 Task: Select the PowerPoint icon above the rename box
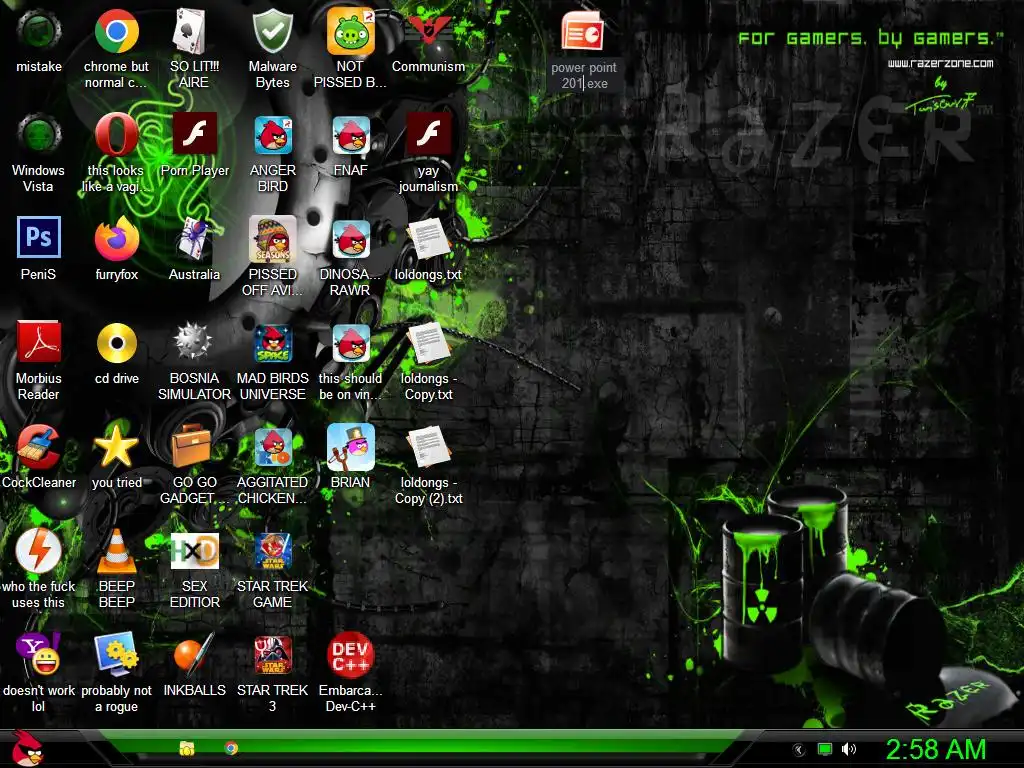pos(583,30)
